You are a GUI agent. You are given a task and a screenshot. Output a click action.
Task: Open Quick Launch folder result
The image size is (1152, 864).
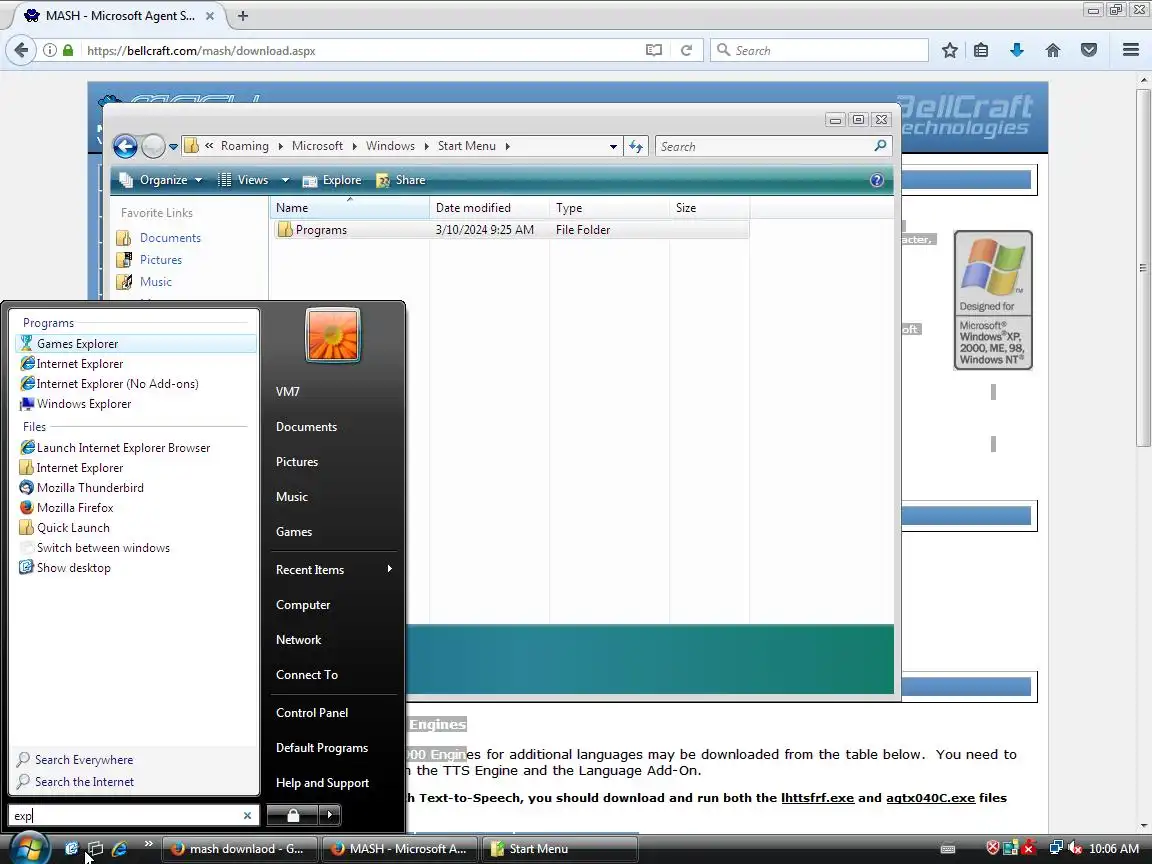[135, 528]
